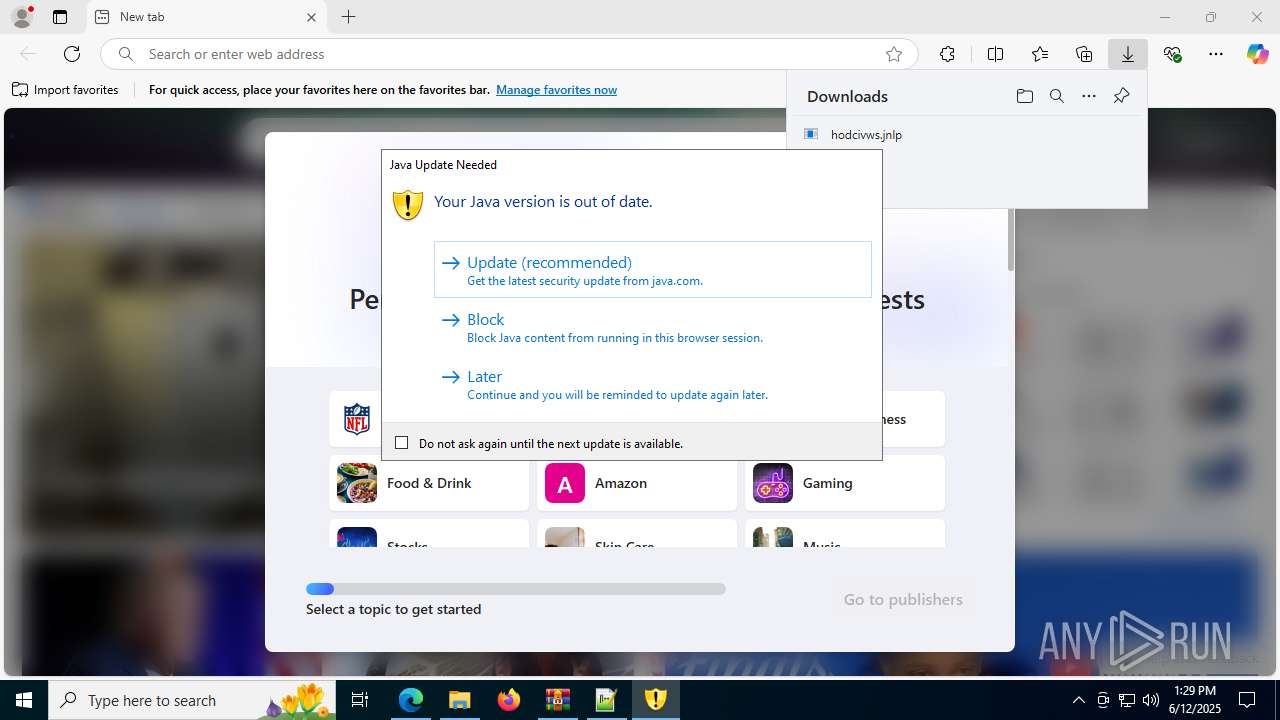Click the address bar search field
1280x720 pixels.
pyautogui.click(x=510, y=54)
